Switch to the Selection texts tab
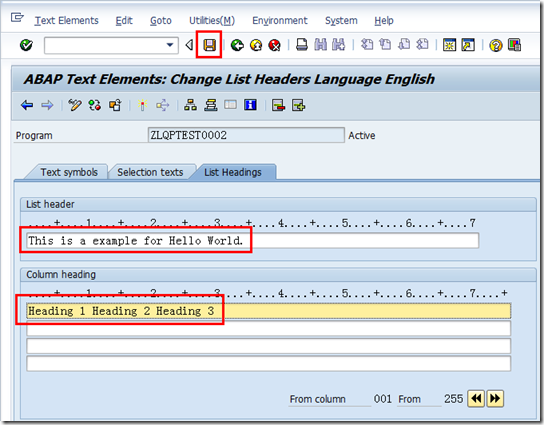 (x=150, y=172)
